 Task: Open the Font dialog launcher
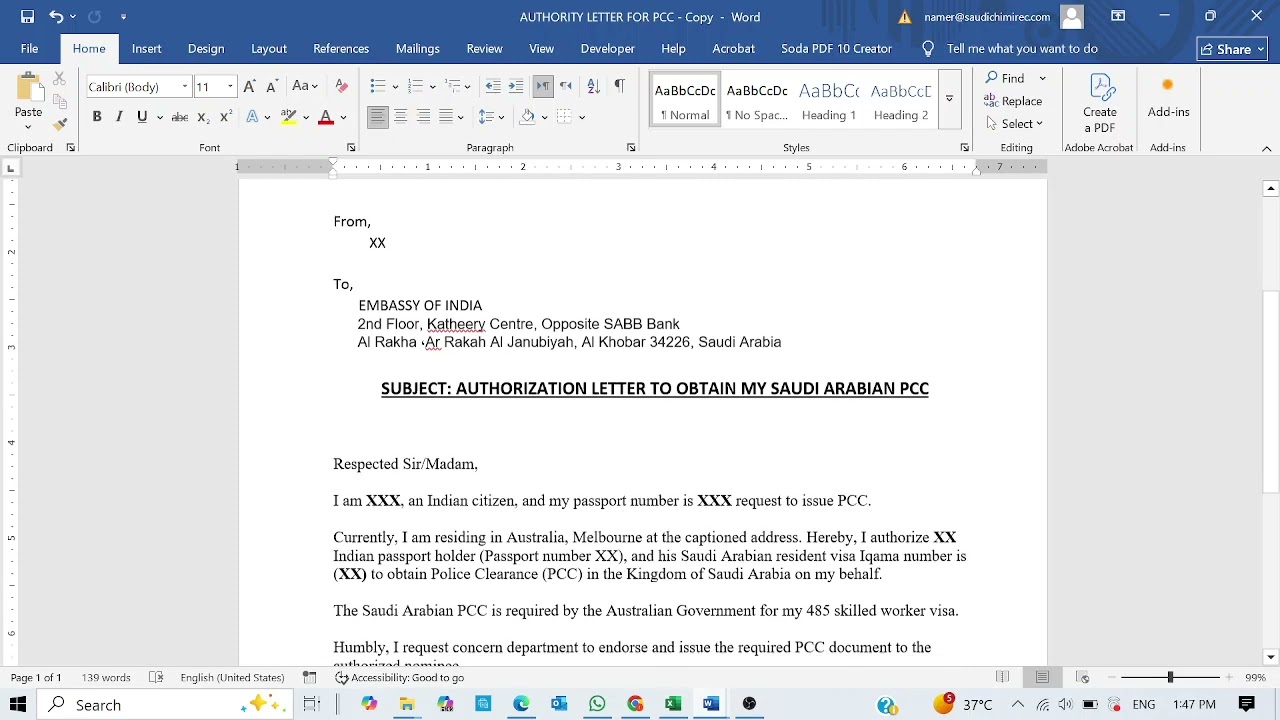[x=351, y=148]
